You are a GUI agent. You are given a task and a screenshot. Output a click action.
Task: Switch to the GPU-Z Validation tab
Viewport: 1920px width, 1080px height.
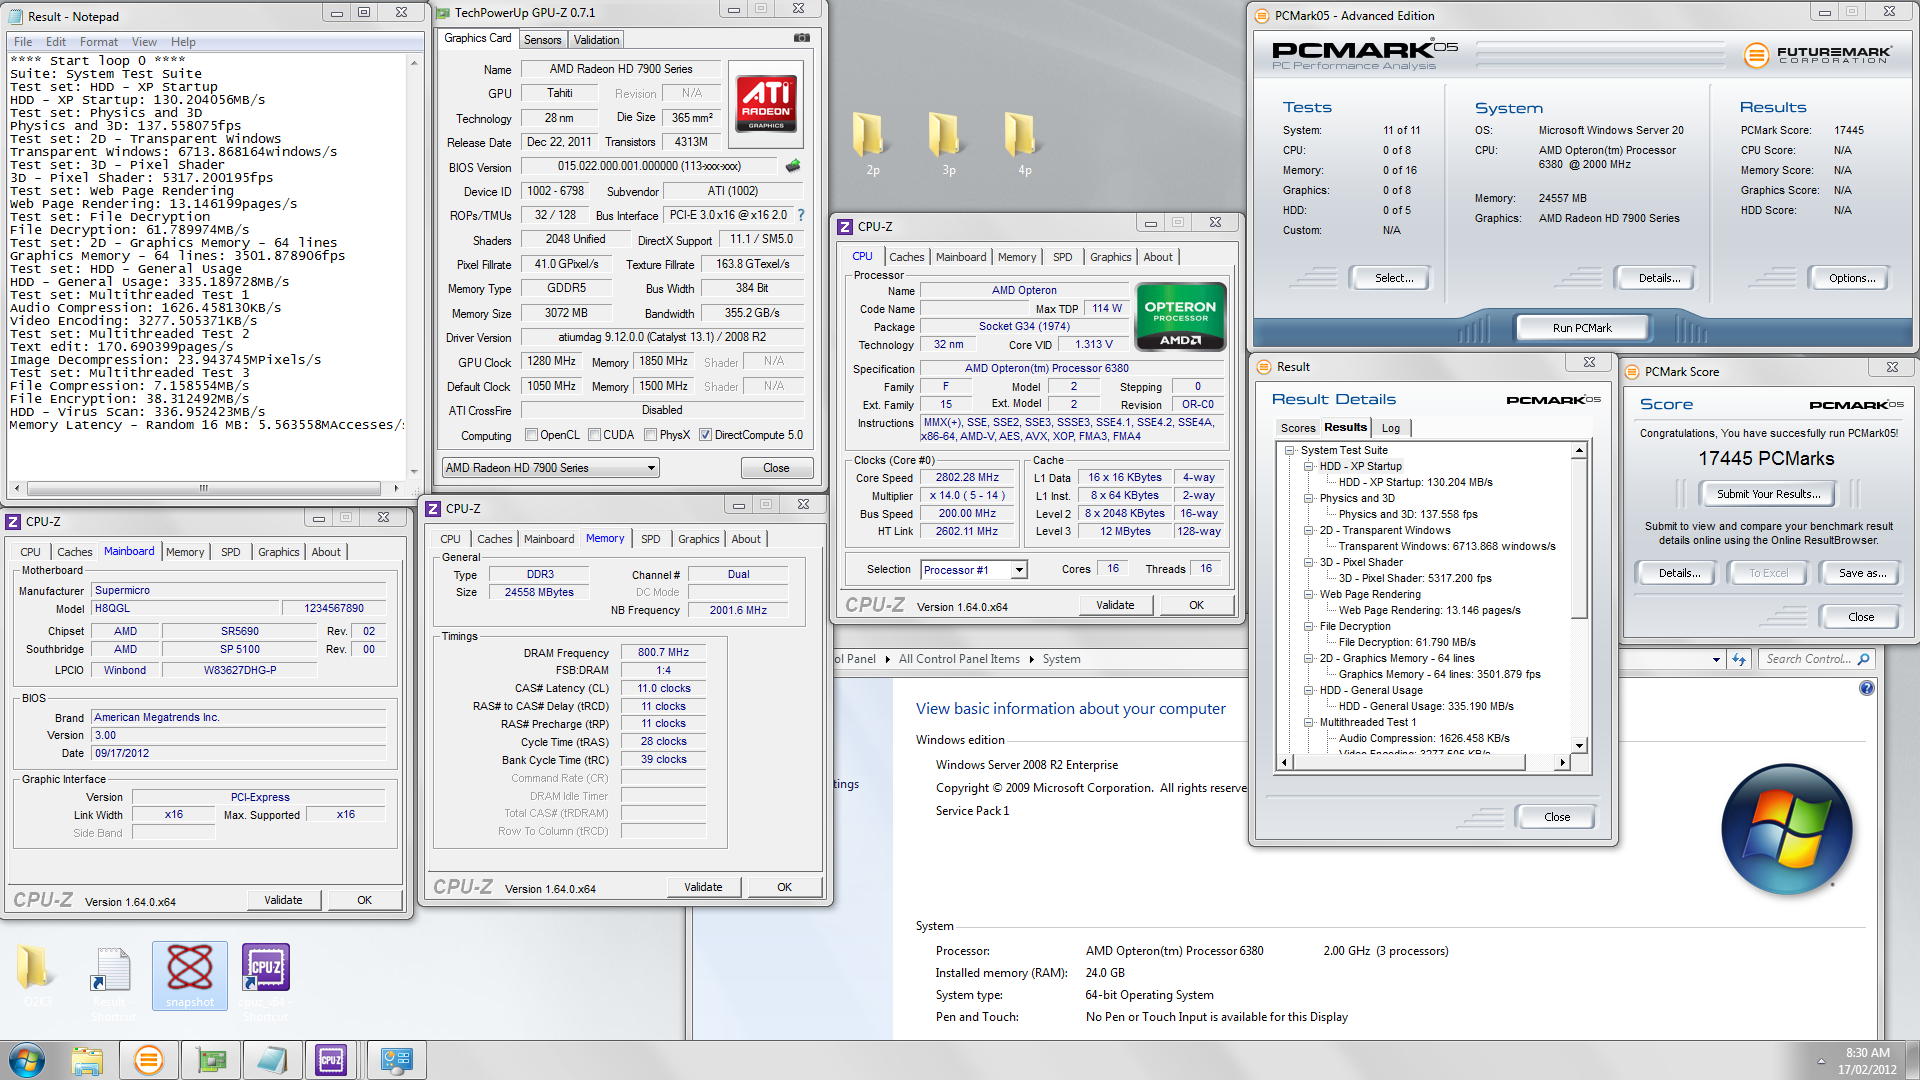(x=597, y=40)
